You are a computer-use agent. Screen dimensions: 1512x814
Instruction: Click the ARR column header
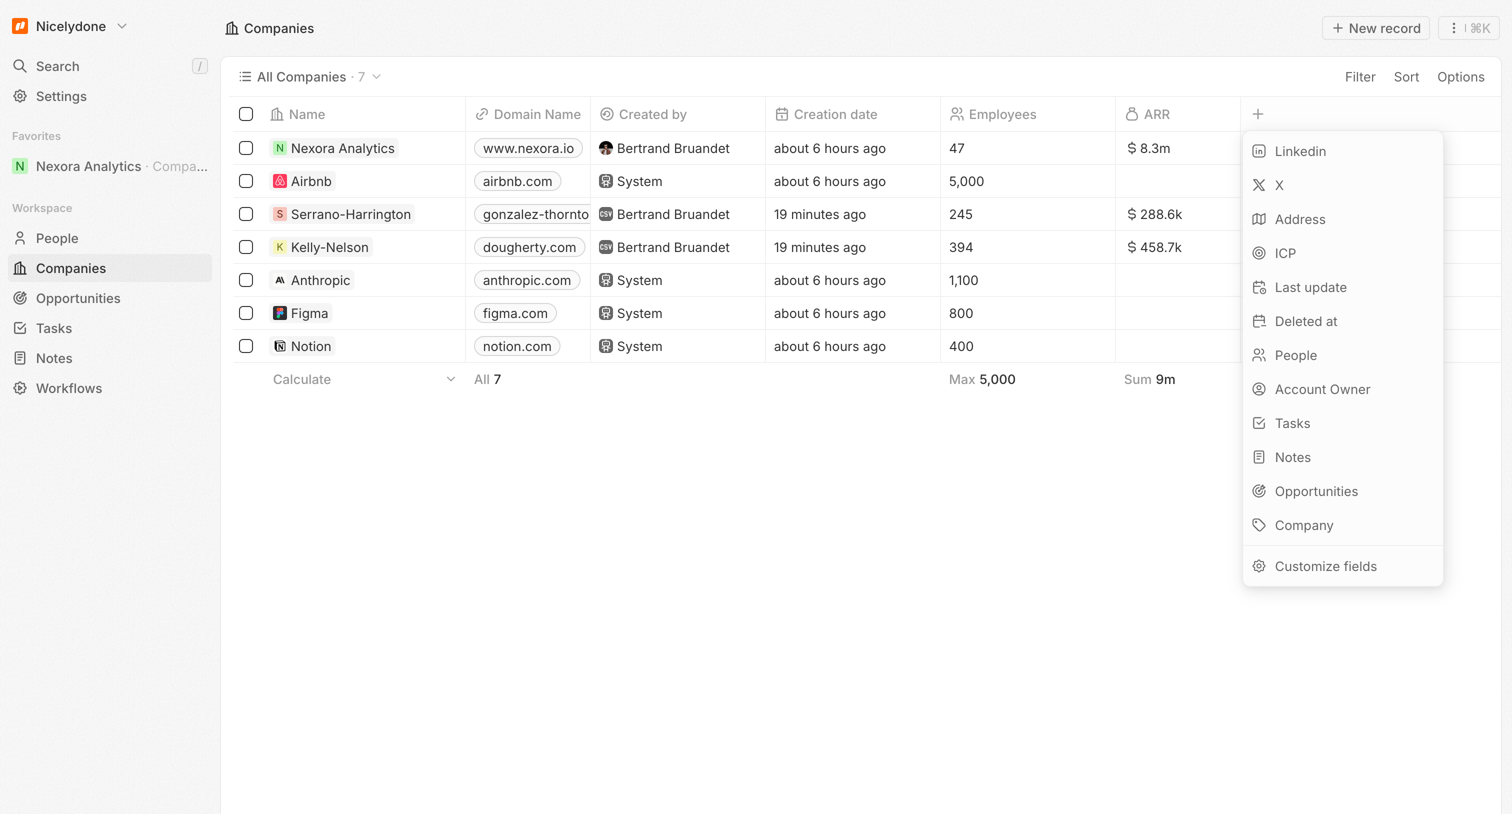pyautogui.click(x=1177, y=114)
